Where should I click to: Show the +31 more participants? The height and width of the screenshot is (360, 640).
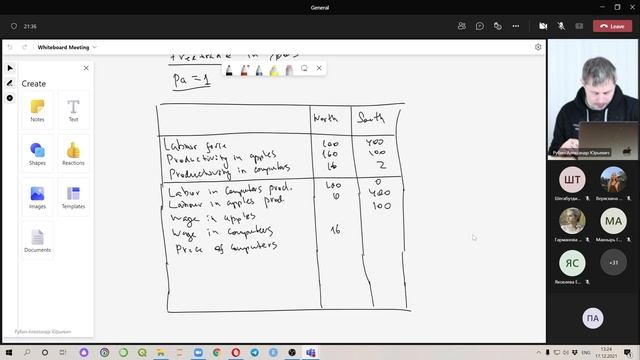tap(613, 263)
